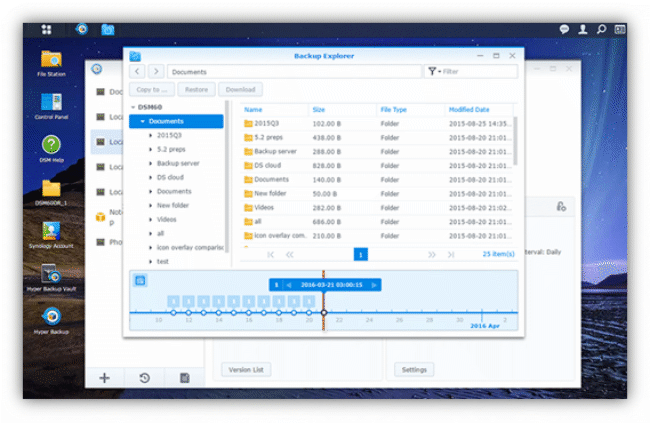Add a backup task with plus icon

click(x=104, y=378)
